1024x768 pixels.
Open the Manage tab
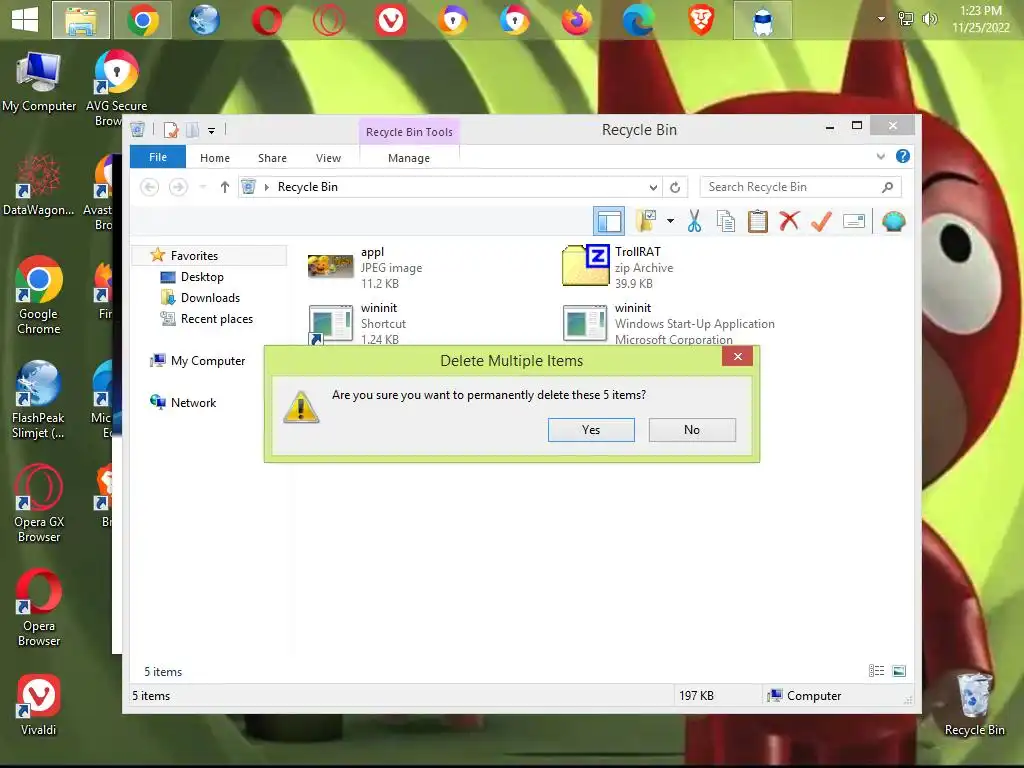click(x=409, y=158)
